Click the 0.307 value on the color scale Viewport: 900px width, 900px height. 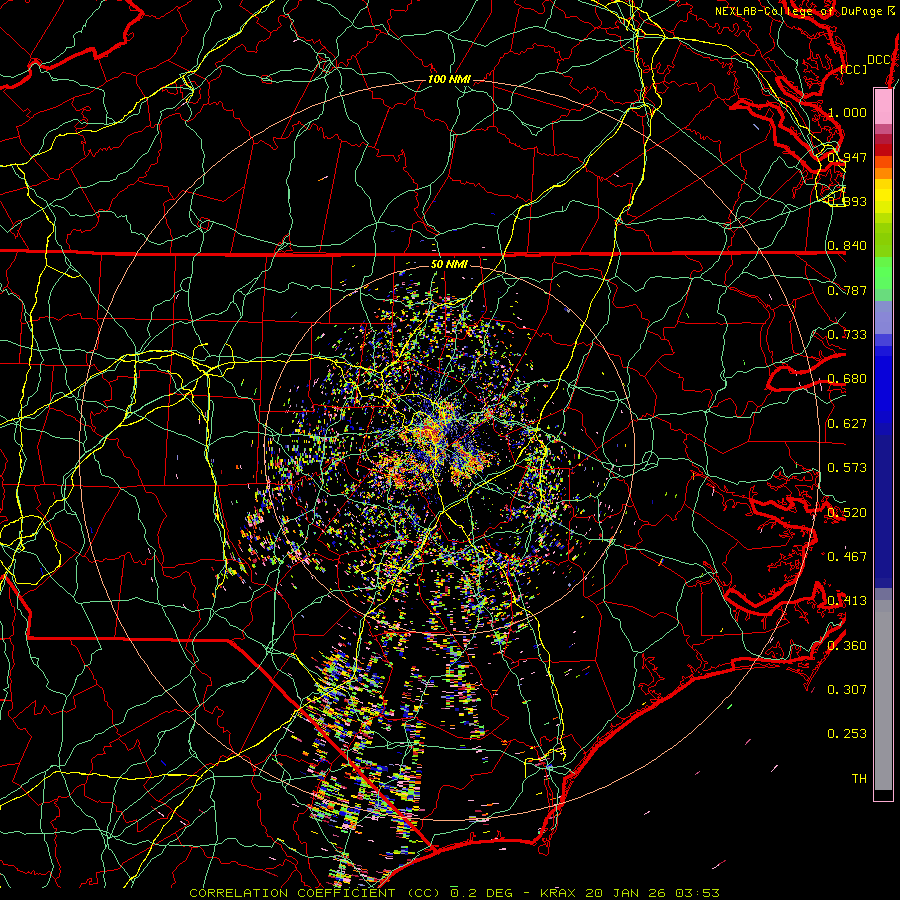[847, 689]
